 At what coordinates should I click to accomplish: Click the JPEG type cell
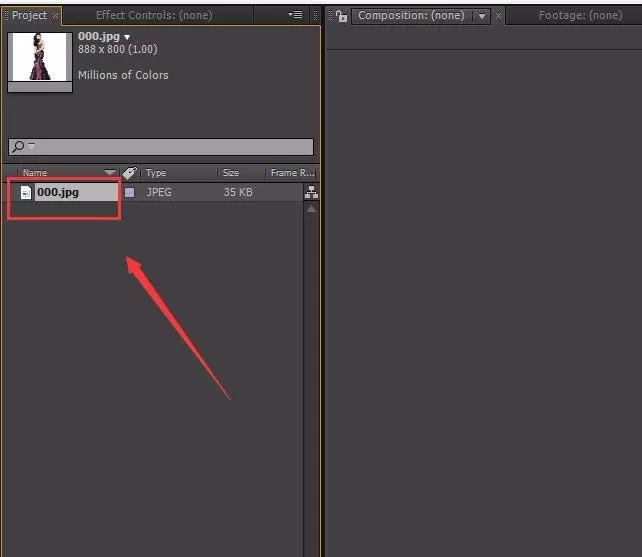coord(159,192)
